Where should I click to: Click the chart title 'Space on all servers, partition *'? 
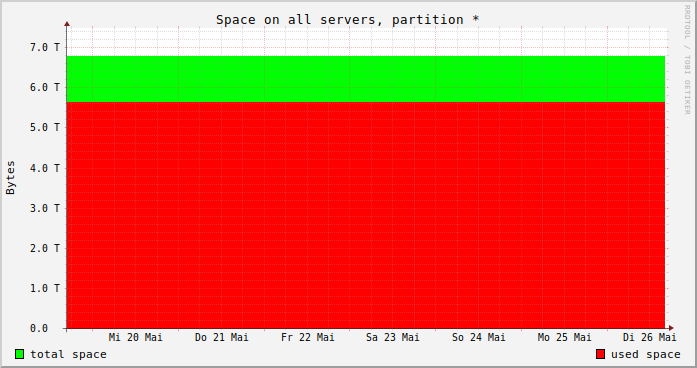(348, 20)
